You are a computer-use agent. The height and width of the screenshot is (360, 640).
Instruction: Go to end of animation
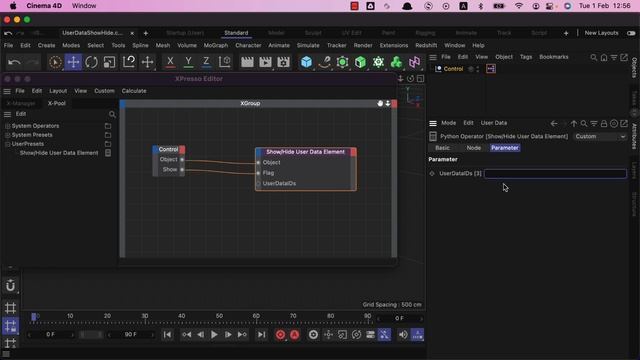261,335
